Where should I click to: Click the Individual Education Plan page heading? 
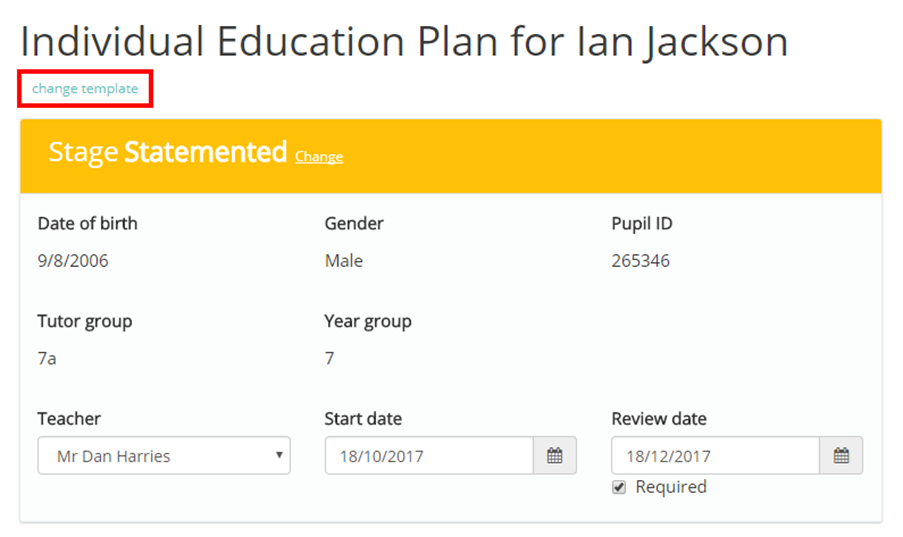coord(404,42)
